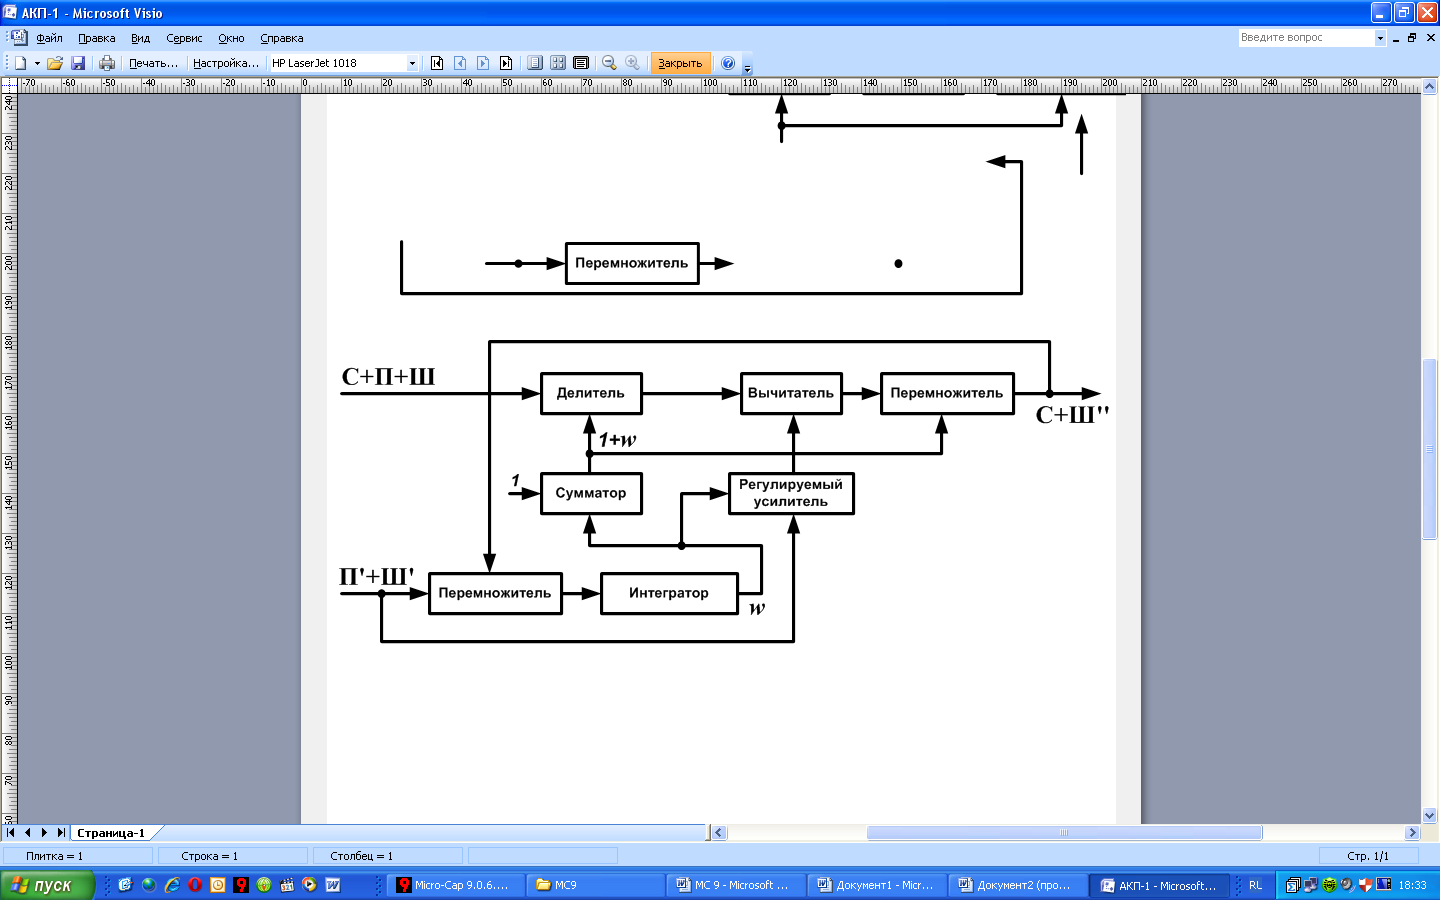1440x900 pixels.
Task: Click the Введите вопрос help field
Action: (1306, 37)
